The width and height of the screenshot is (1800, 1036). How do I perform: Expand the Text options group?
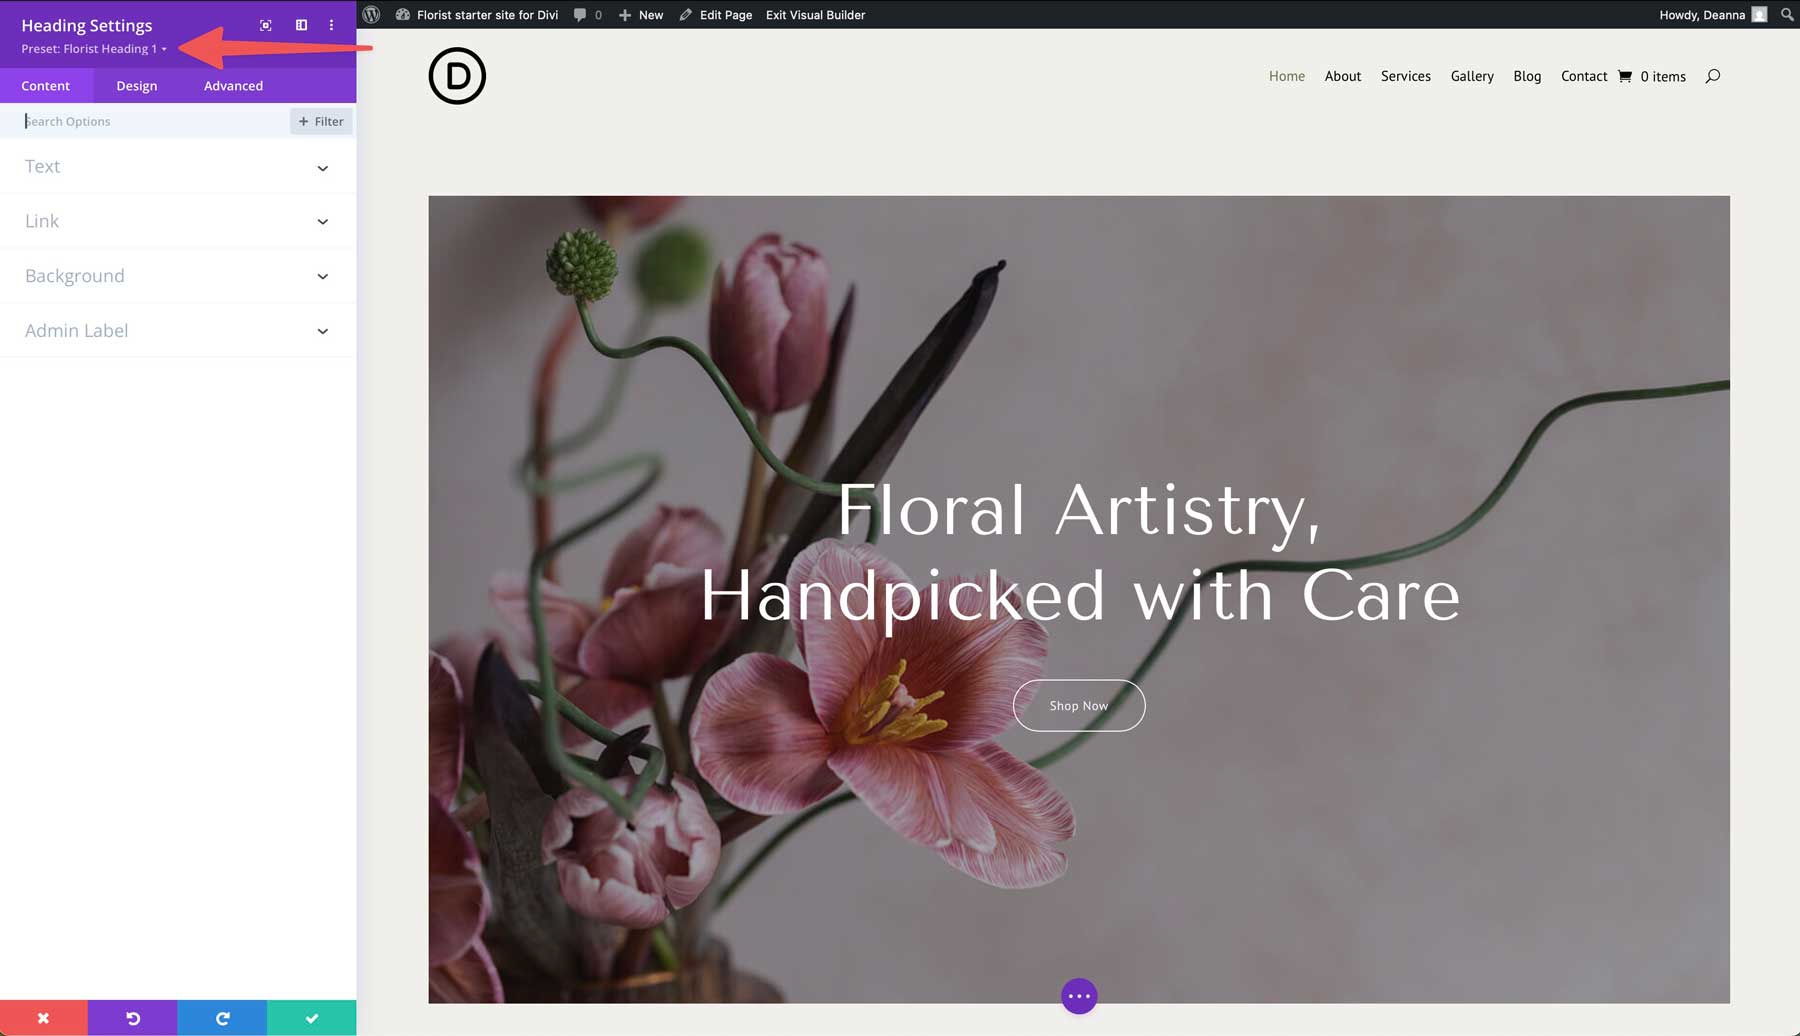coord(178,167)
